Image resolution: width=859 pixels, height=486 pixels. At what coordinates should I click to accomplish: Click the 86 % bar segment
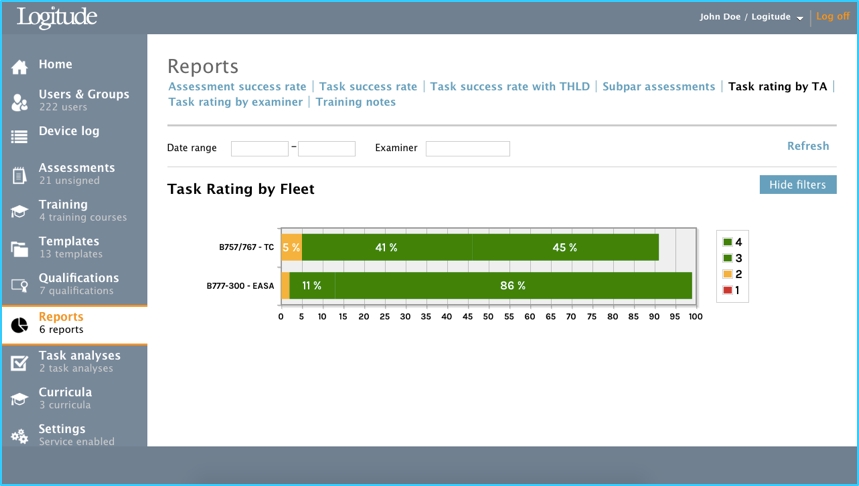tap(513, 285)
